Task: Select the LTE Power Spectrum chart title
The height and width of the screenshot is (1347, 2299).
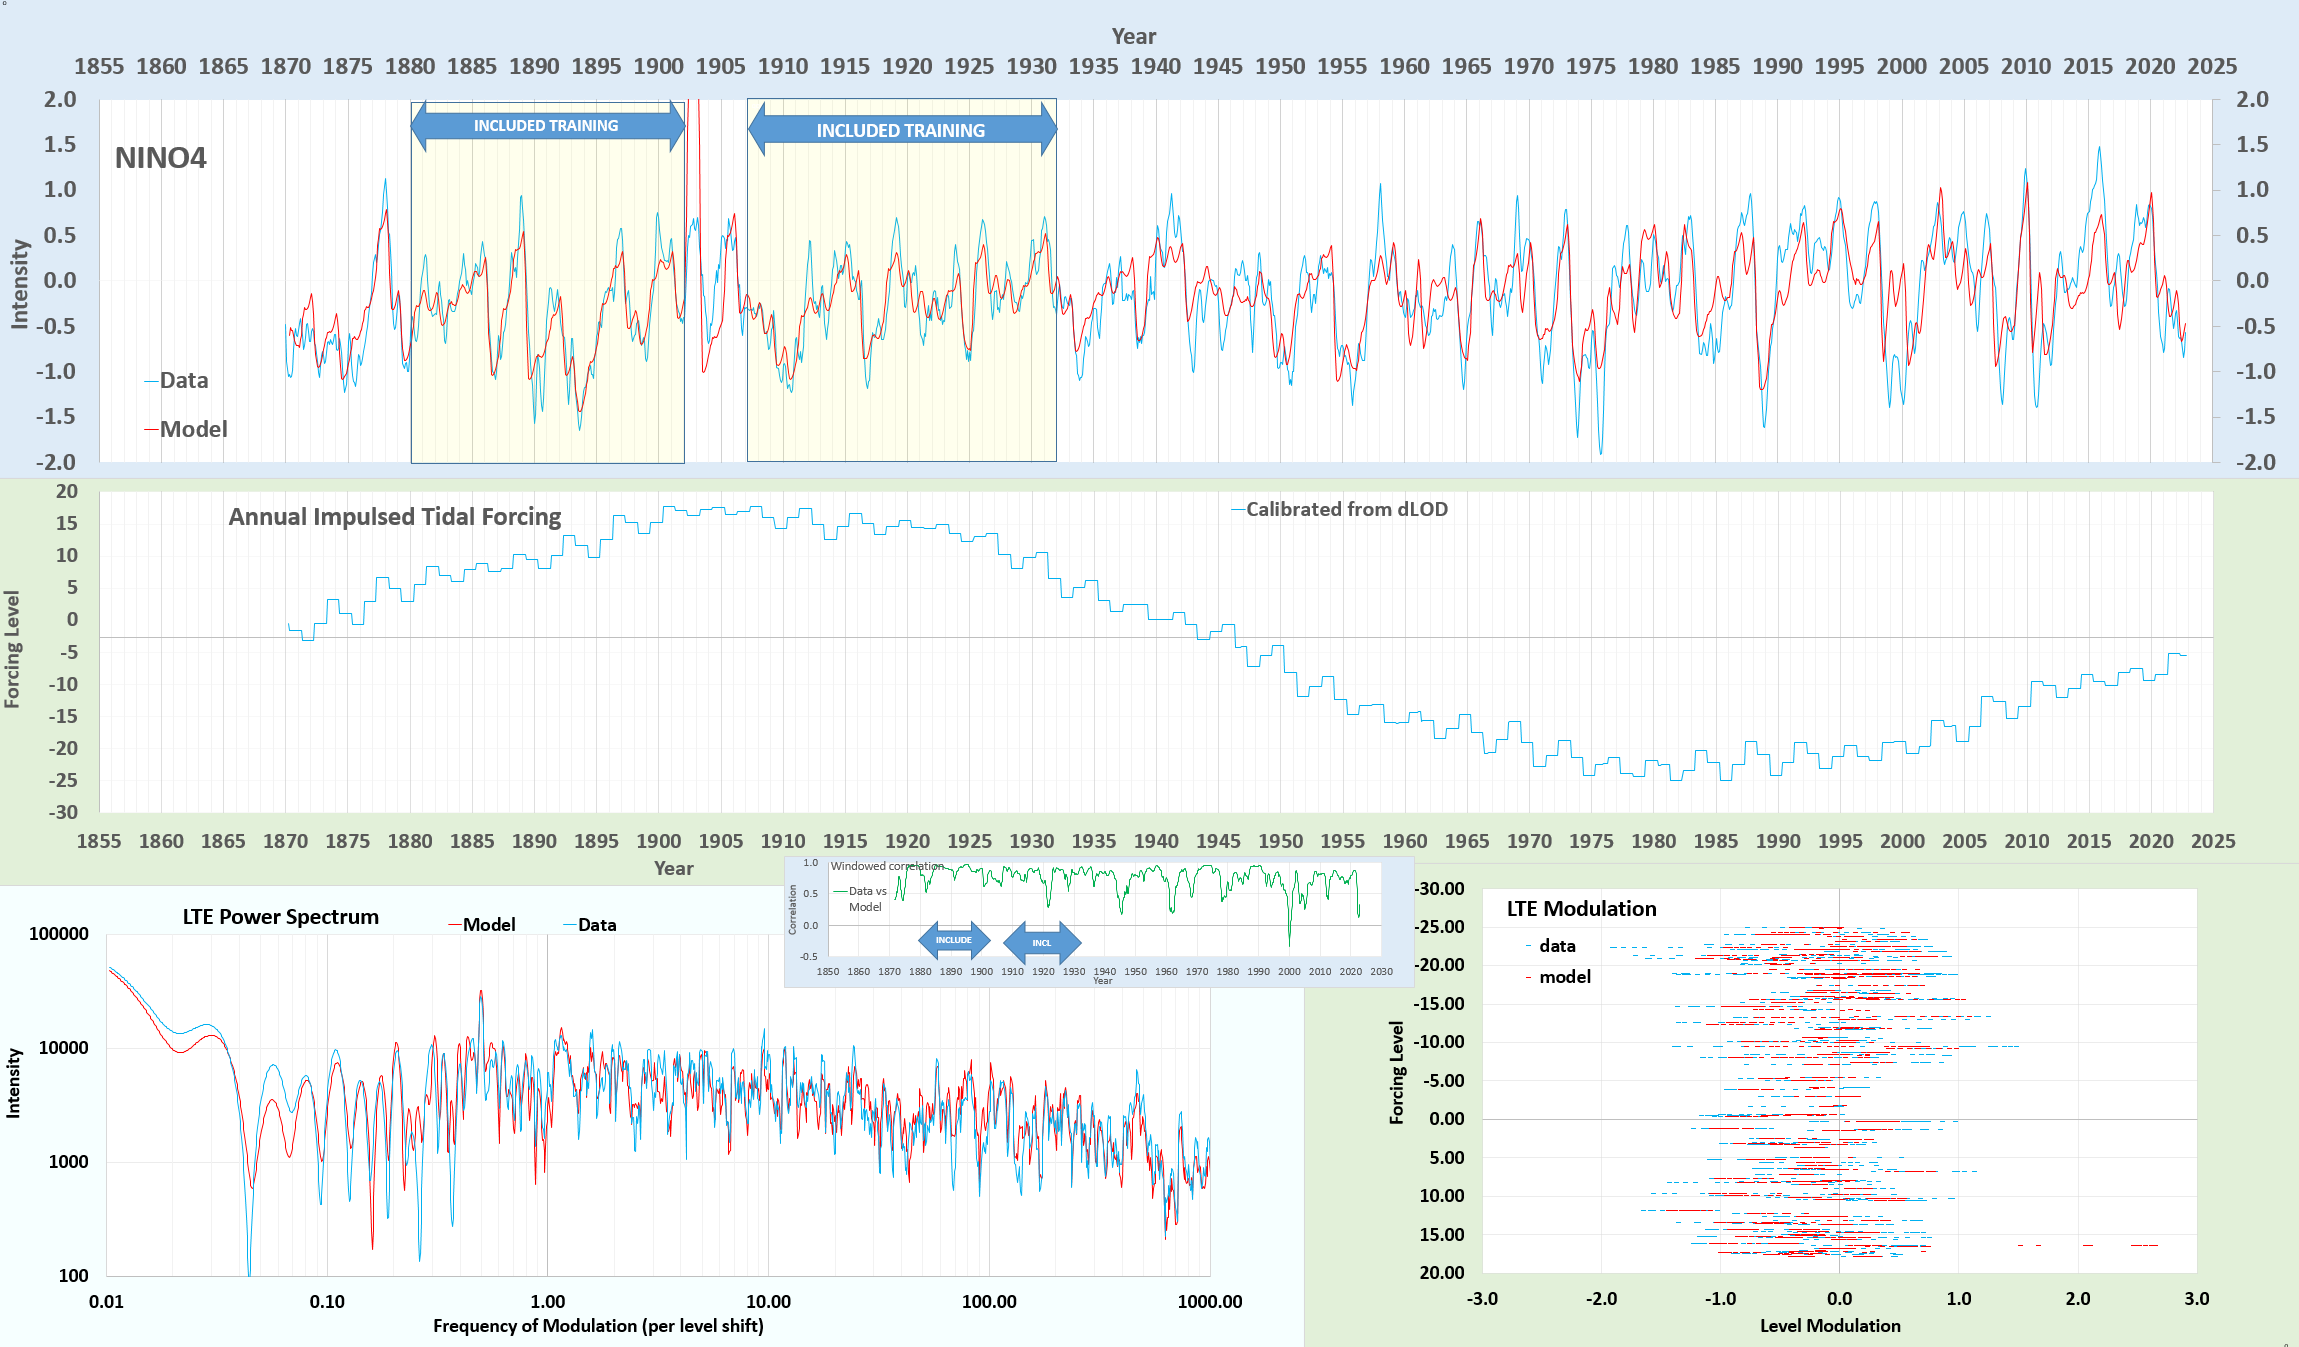Action: [280, 916]
